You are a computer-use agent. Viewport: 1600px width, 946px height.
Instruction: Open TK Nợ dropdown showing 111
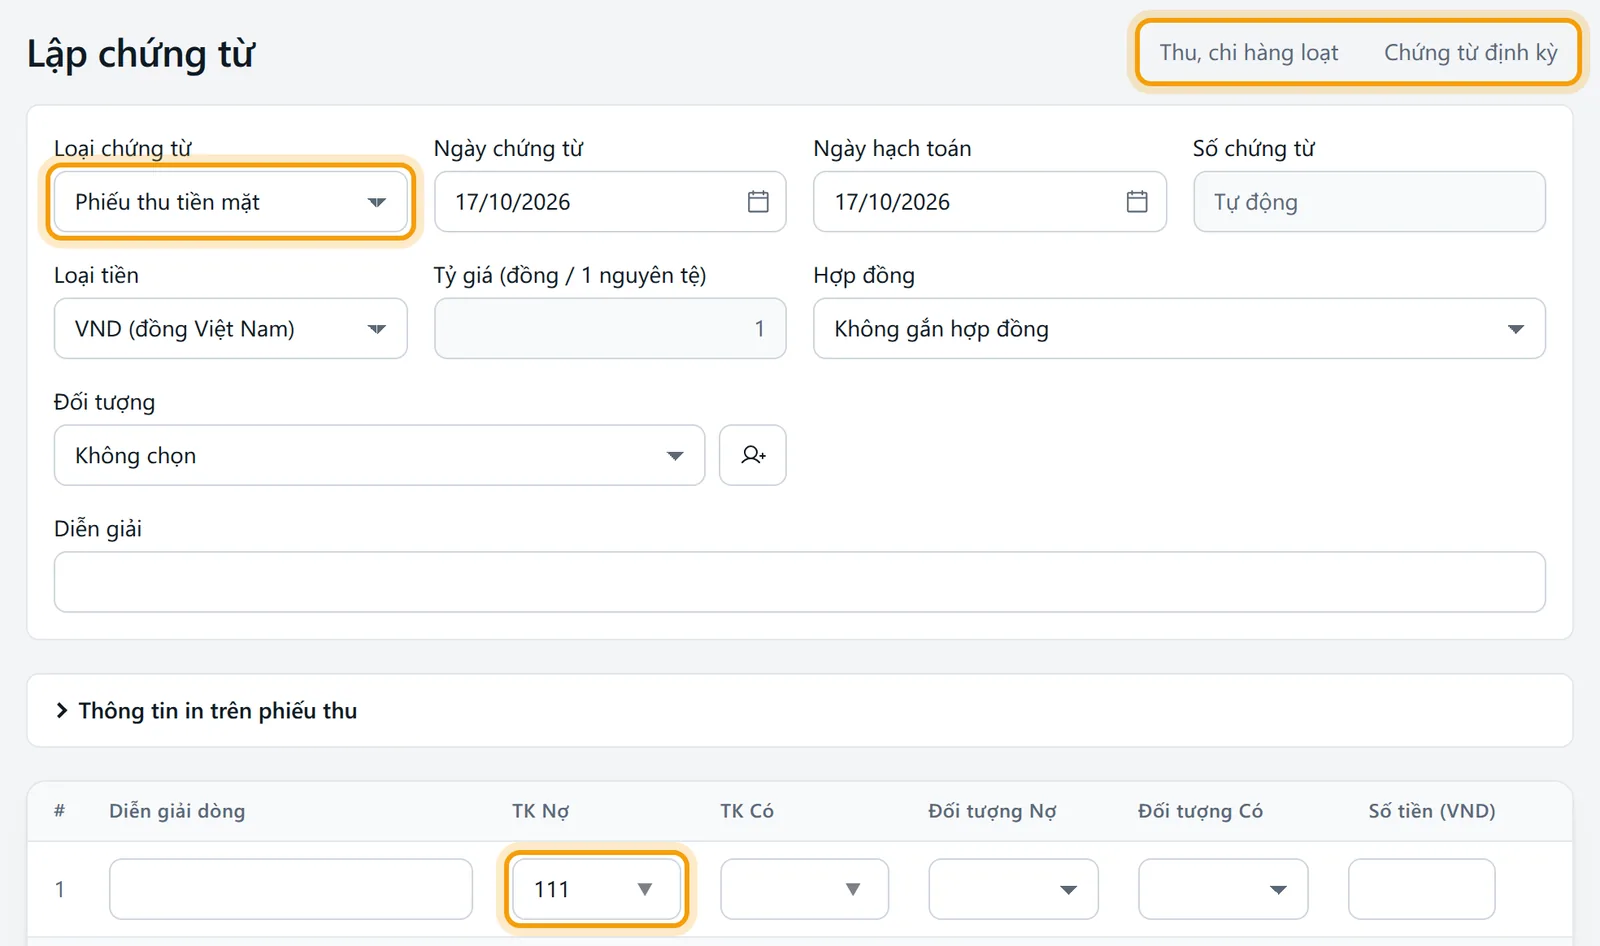point(595,889)
